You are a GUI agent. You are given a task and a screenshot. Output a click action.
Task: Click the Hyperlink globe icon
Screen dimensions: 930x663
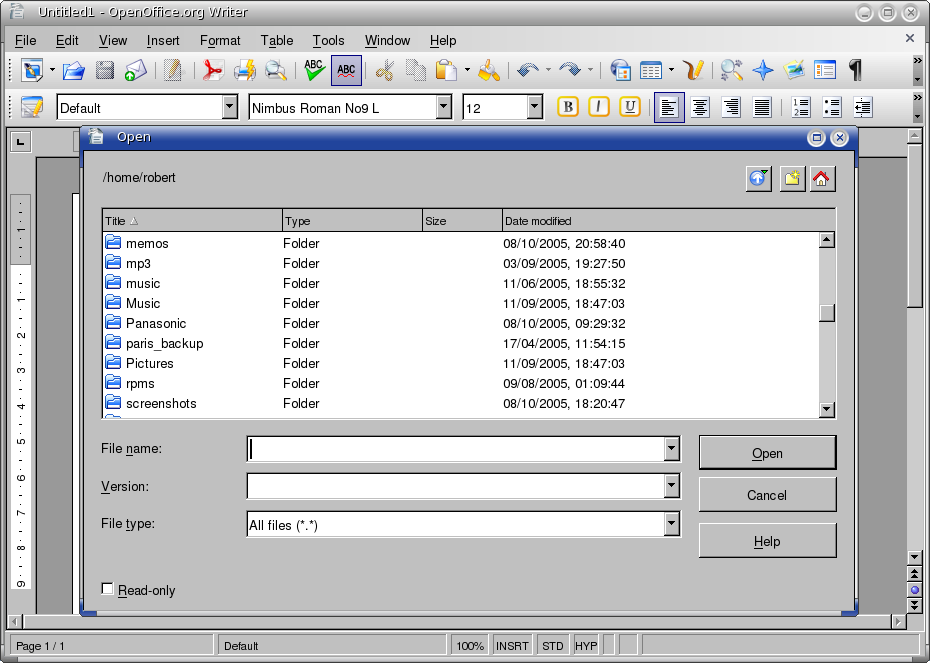[x=620, y=71]
